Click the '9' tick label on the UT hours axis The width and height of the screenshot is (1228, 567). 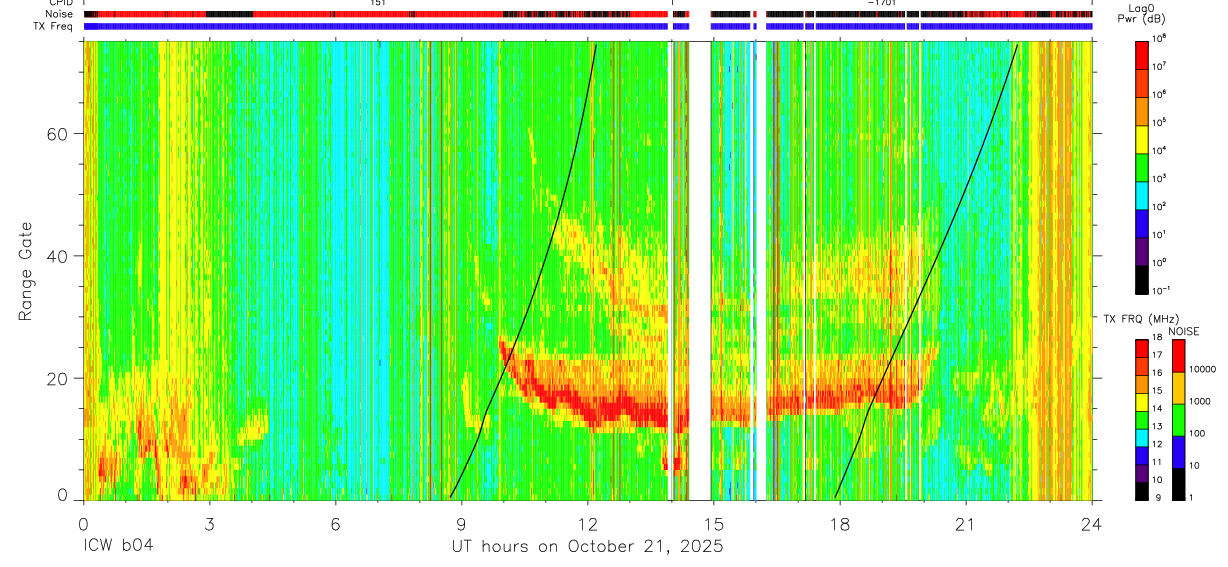pyautogui.click(x=461, y=522)
